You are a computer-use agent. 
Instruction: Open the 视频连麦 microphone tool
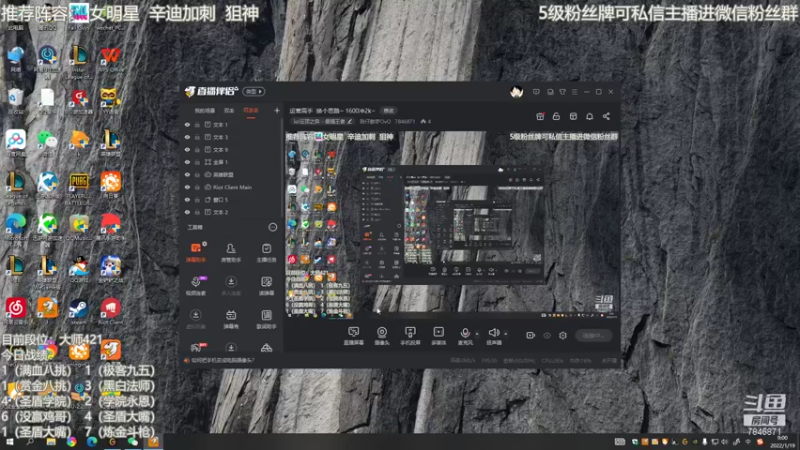click(x=196, y=285)
